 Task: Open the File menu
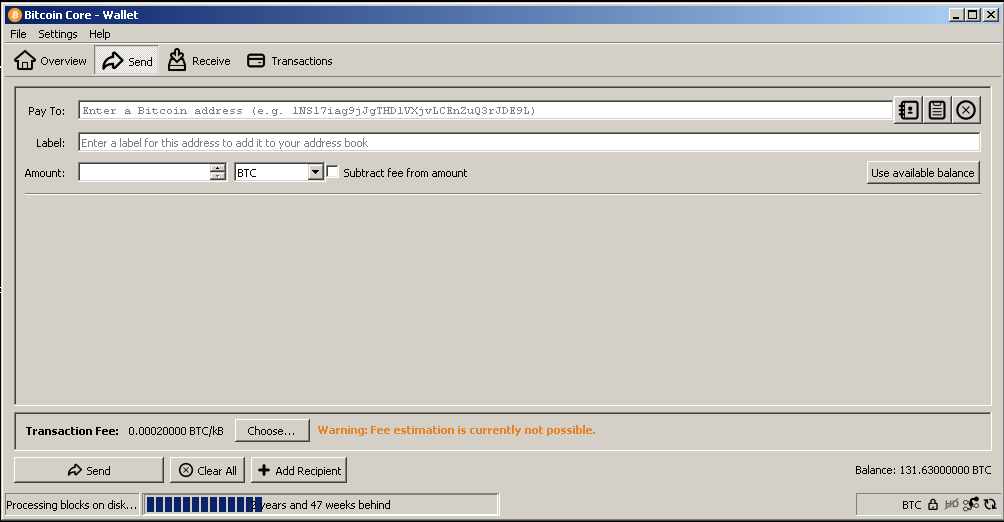click(x=18, y=34)
